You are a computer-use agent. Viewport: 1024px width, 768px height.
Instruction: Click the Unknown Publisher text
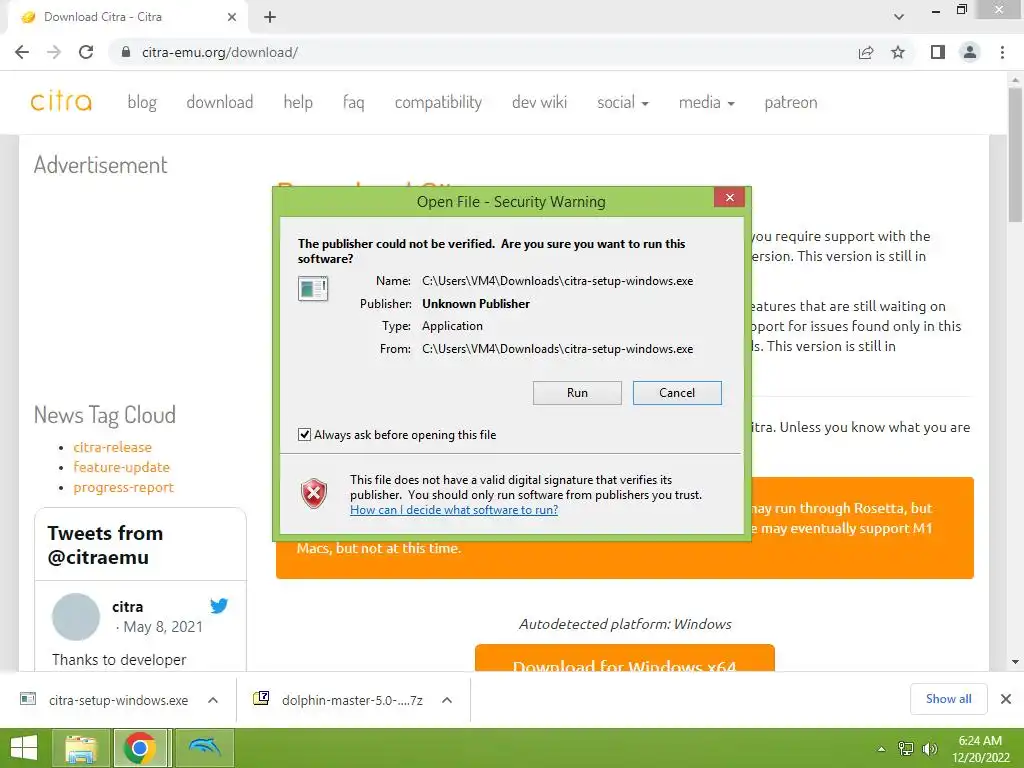click(x=475, y=304)
